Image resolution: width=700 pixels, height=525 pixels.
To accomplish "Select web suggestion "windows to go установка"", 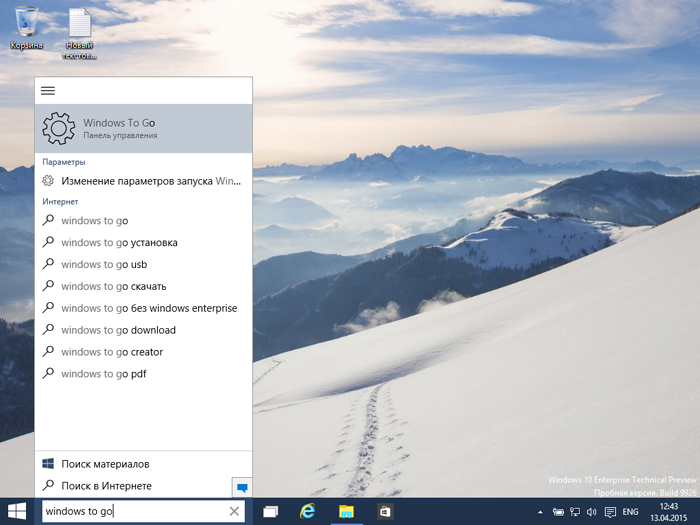I will coord(143,242).
